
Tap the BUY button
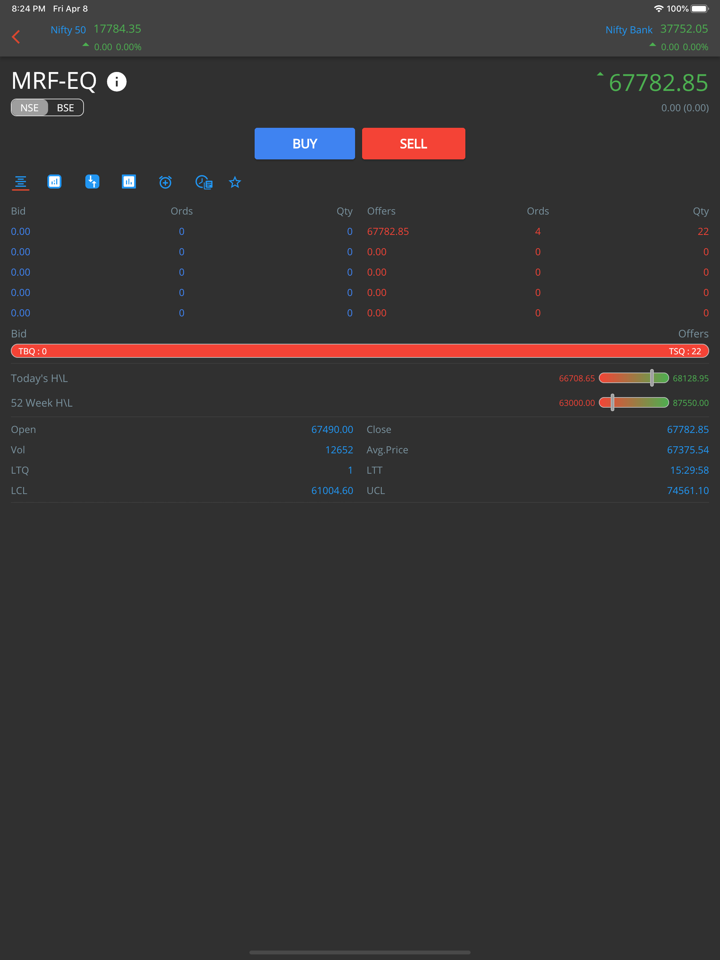(305, 143)
